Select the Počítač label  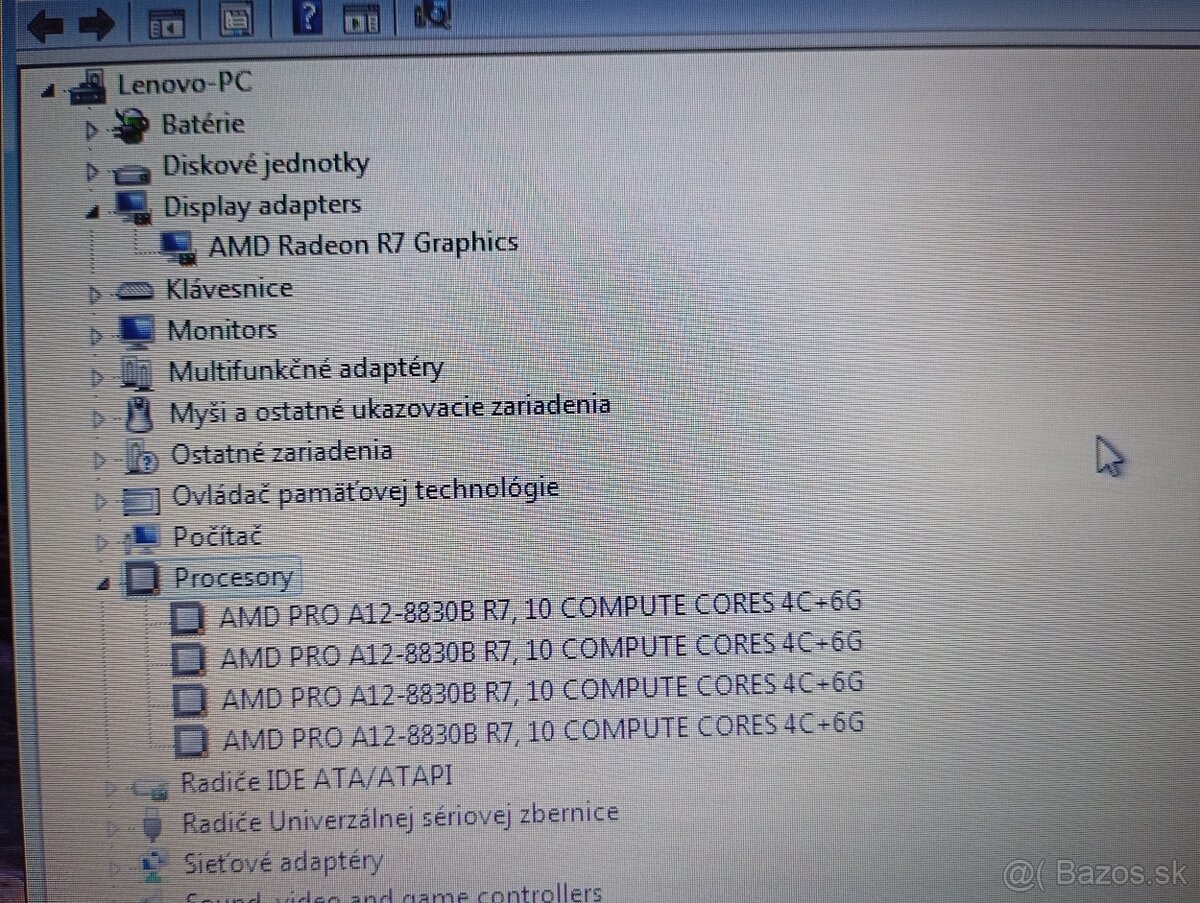(218, 535)
